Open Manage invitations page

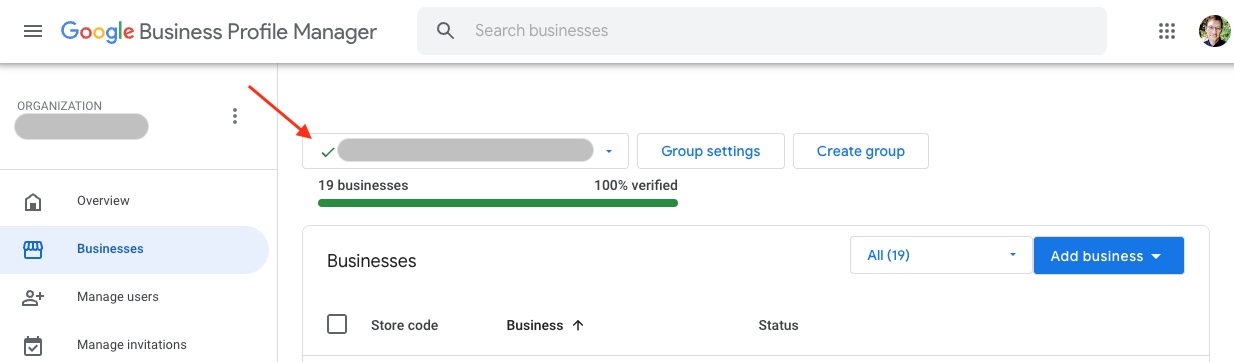[132, 345]
